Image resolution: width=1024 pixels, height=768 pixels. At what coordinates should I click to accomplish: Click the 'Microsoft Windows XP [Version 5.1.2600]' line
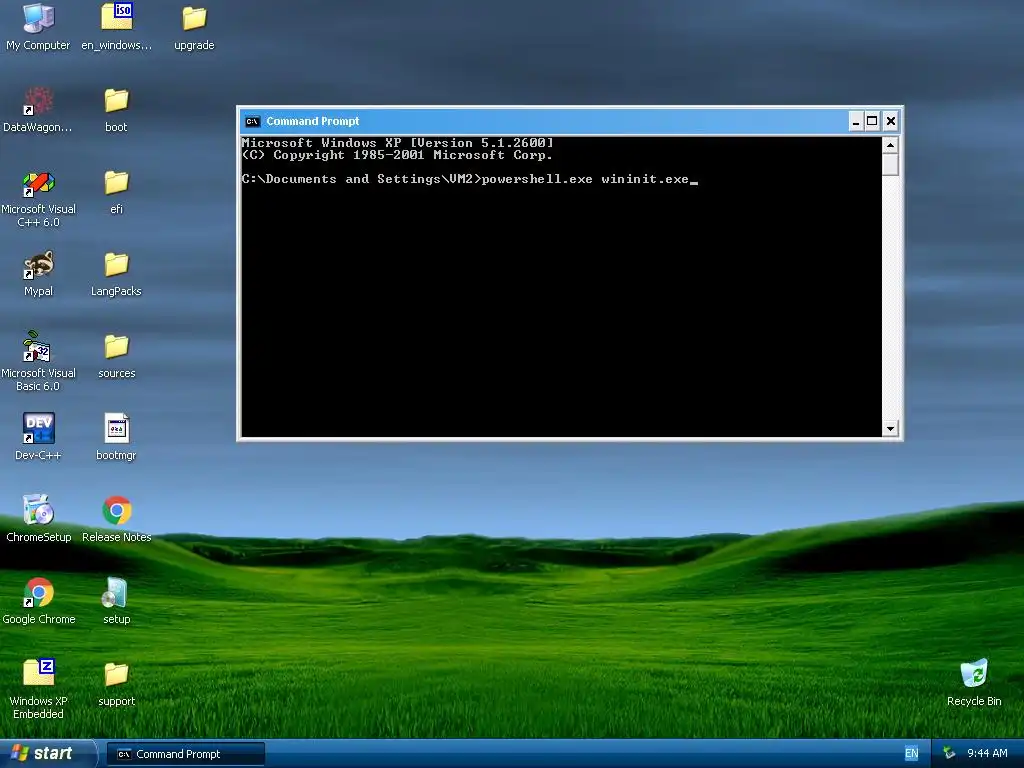(x=398, y=142)
